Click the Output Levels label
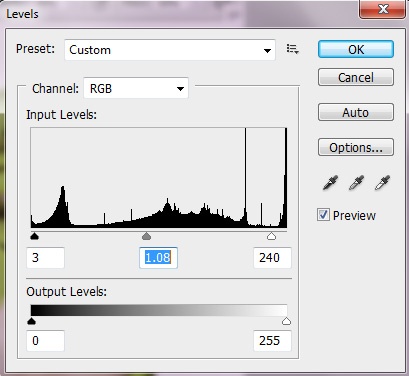 coord(67,292)
